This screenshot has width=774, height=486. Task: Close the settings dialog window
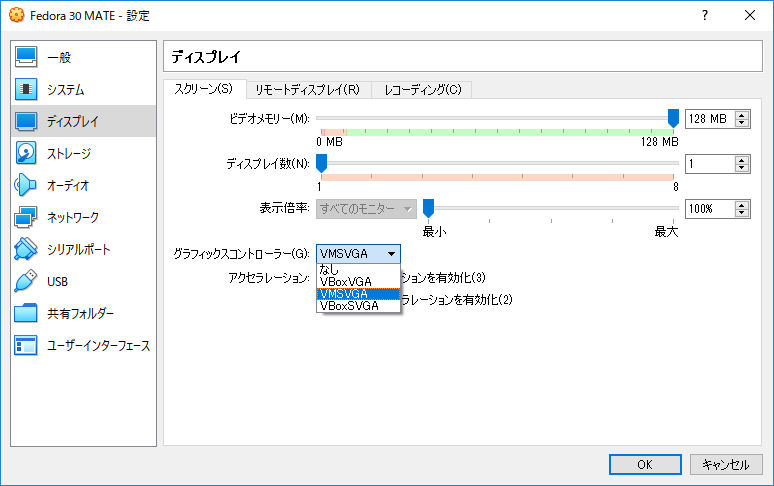point(750,15)
